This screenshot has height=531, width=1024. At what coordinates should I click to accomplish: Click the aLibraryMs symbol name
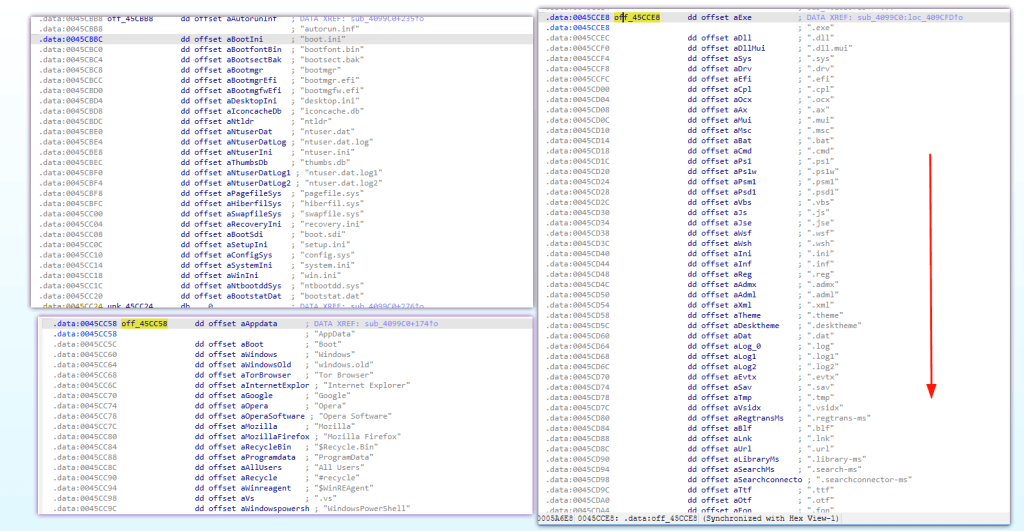[756, 459]
